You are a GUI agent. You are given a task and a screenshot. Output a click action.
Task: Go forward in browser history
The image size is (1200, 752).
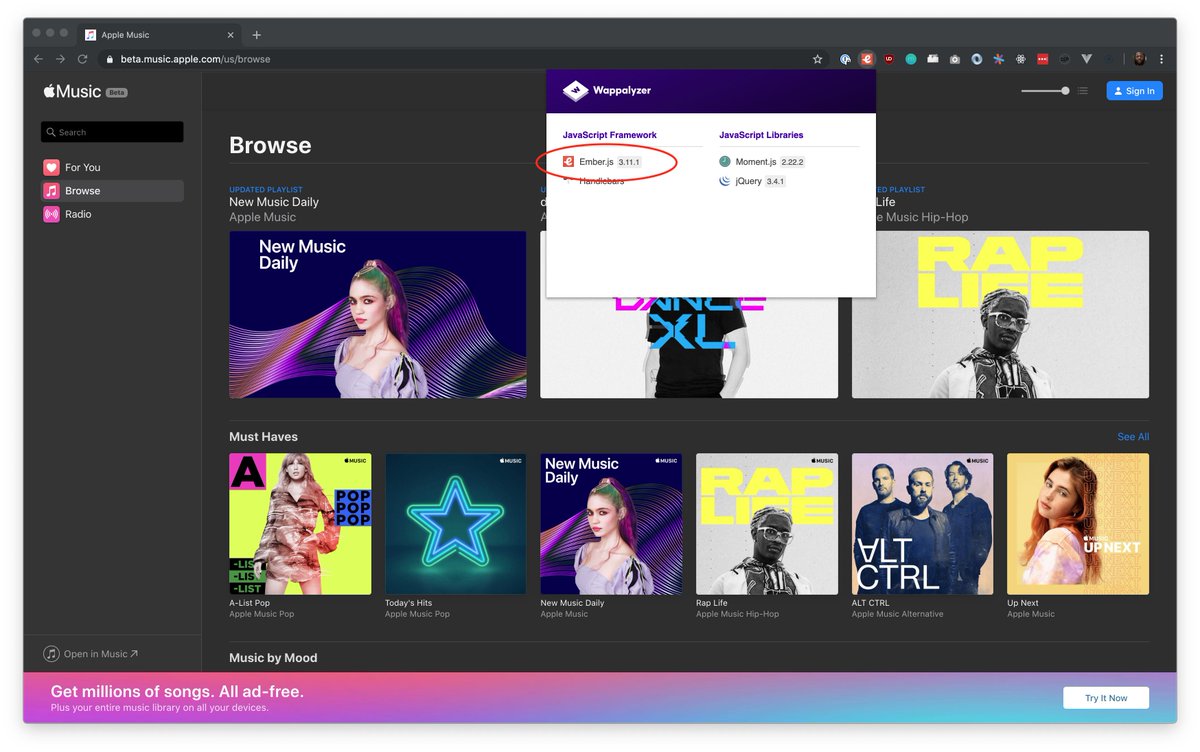point(60,59)
